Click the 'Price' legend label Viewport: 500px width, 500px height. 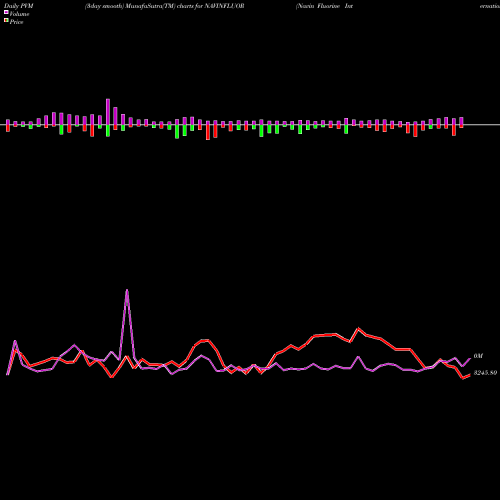16,22
